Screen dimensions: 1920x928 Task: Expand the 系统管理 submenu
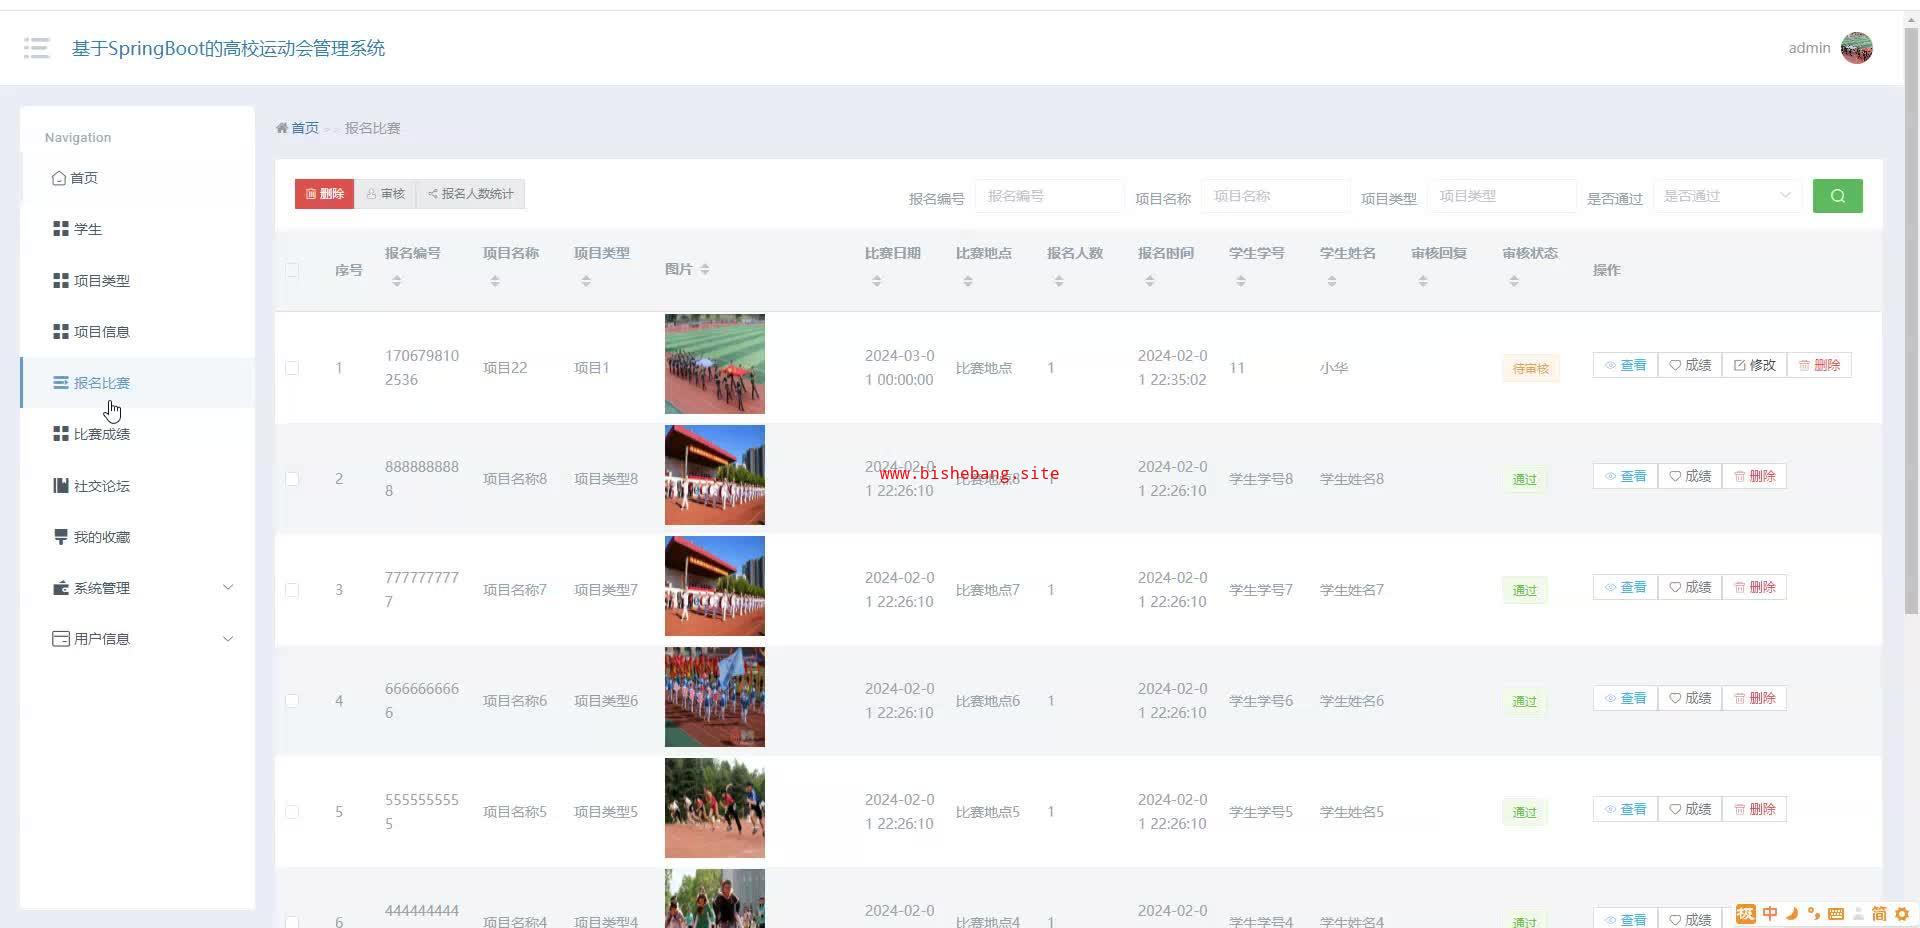pos(138,588)
